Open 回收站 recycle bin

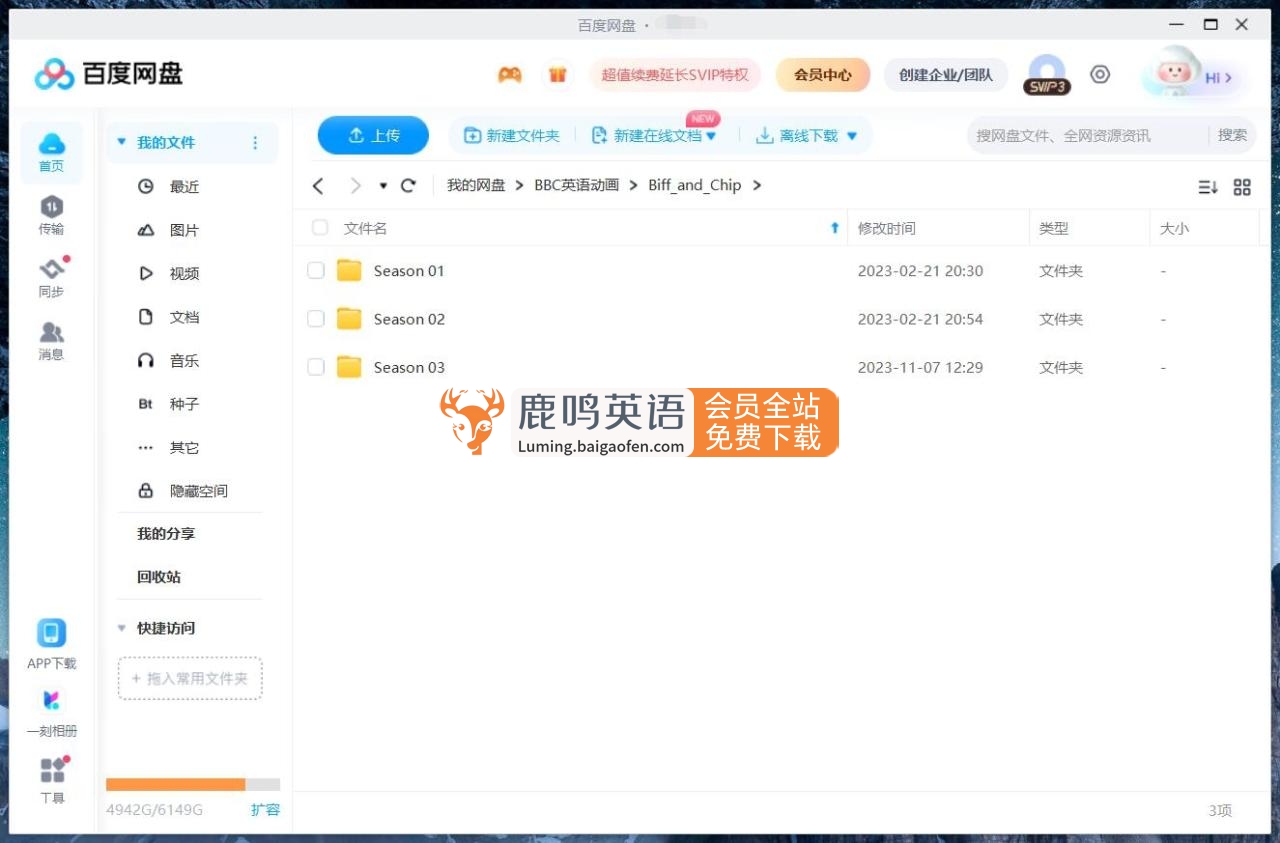click(x=159, y=577)
